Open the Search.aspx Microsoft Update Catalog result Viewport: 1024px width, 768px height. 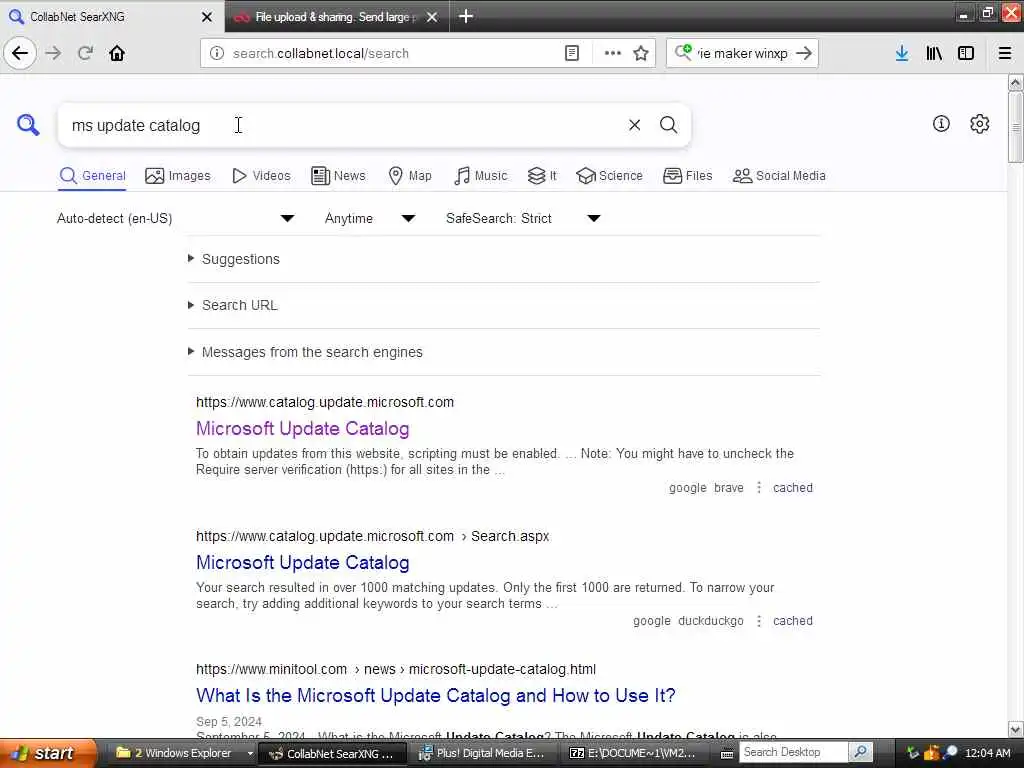coord(302,562)
